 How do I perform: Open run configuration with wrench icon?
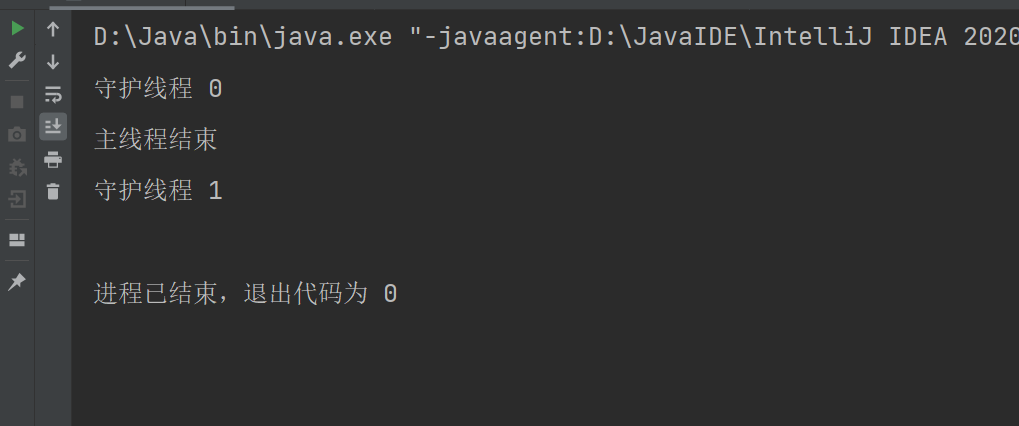[x=18, y=62]
